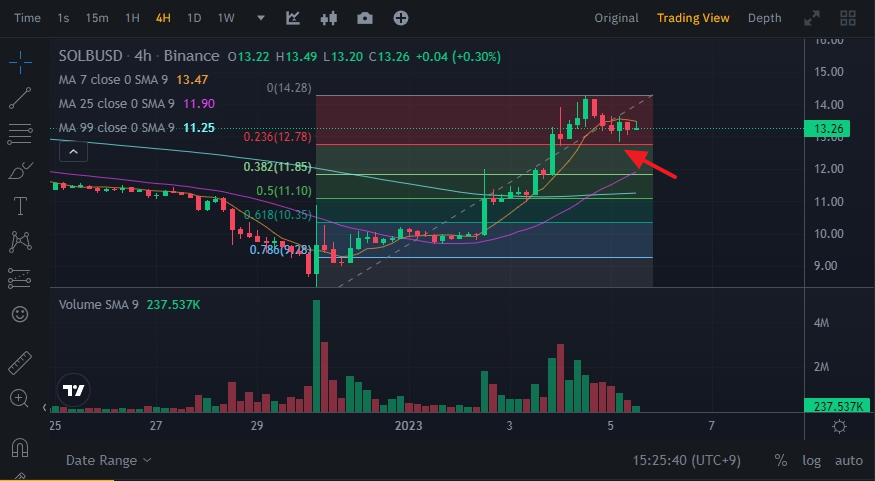Toggle percent scale mode
This screenshot has height=481, width=875.
click(x=780, y=460)
